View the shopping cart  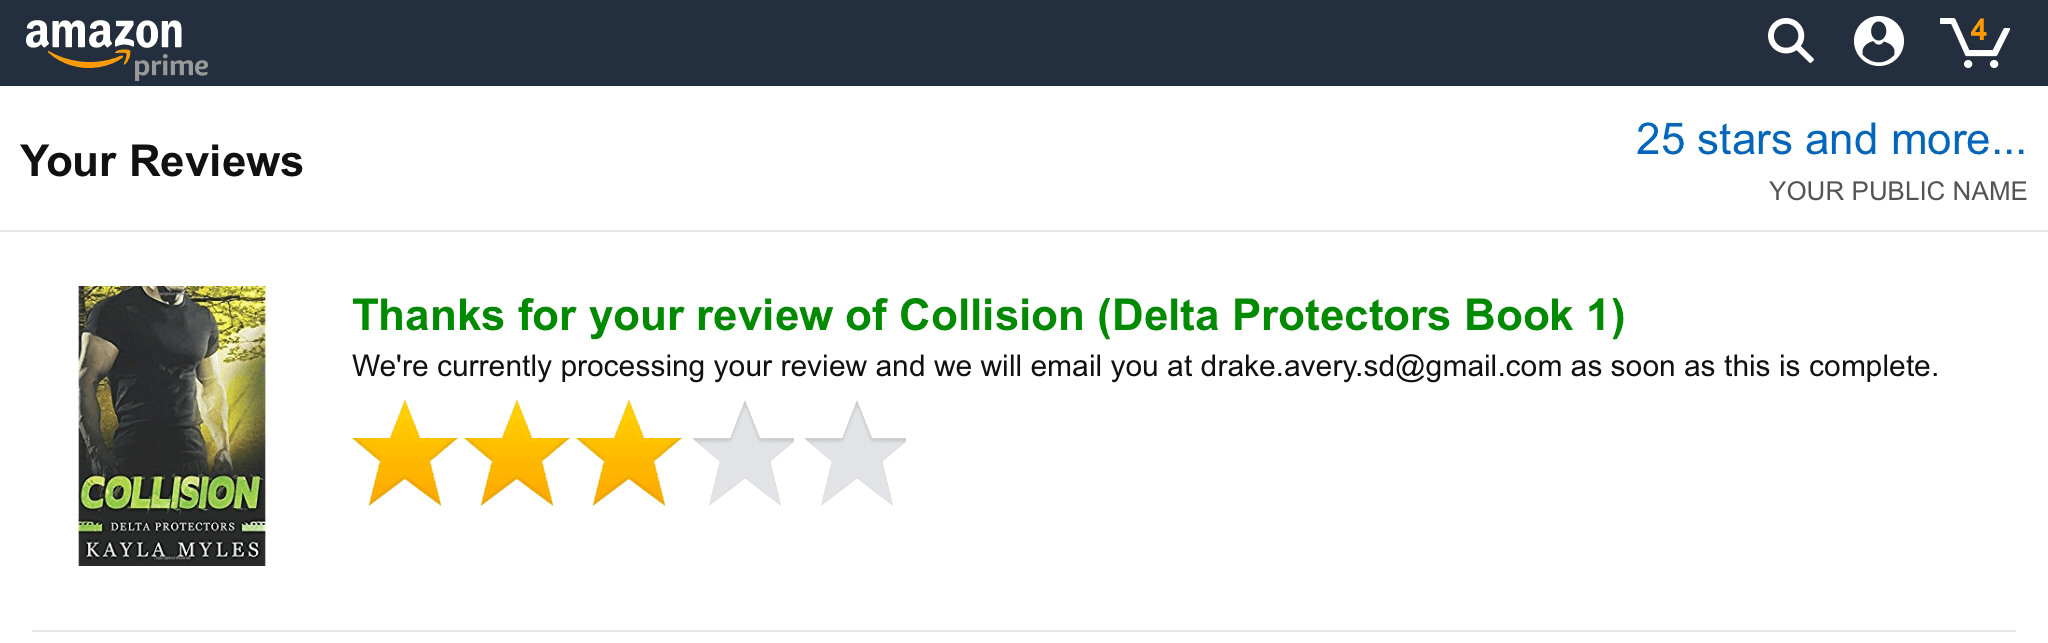click(x=1974, y=44)
